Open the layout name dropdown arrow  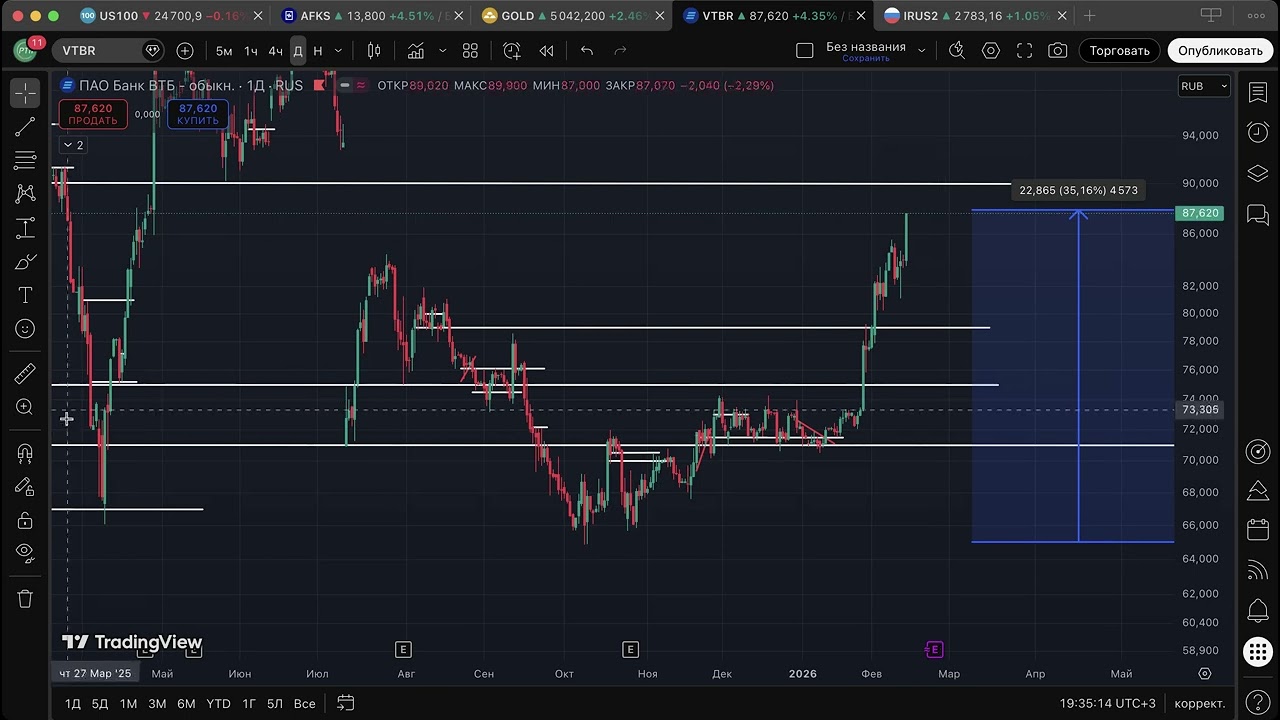pos(922,51)
